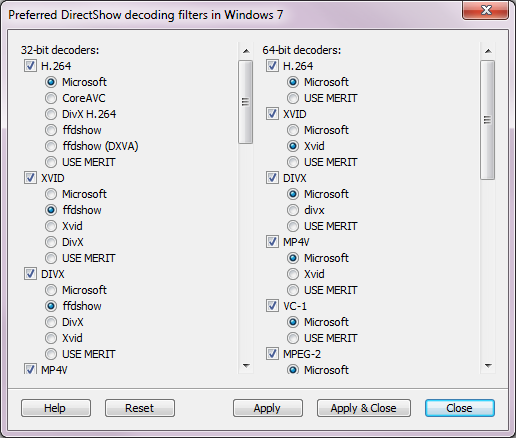Click the Apply button
Viewport: 516px width, 438px height.
tap(268, 408)
